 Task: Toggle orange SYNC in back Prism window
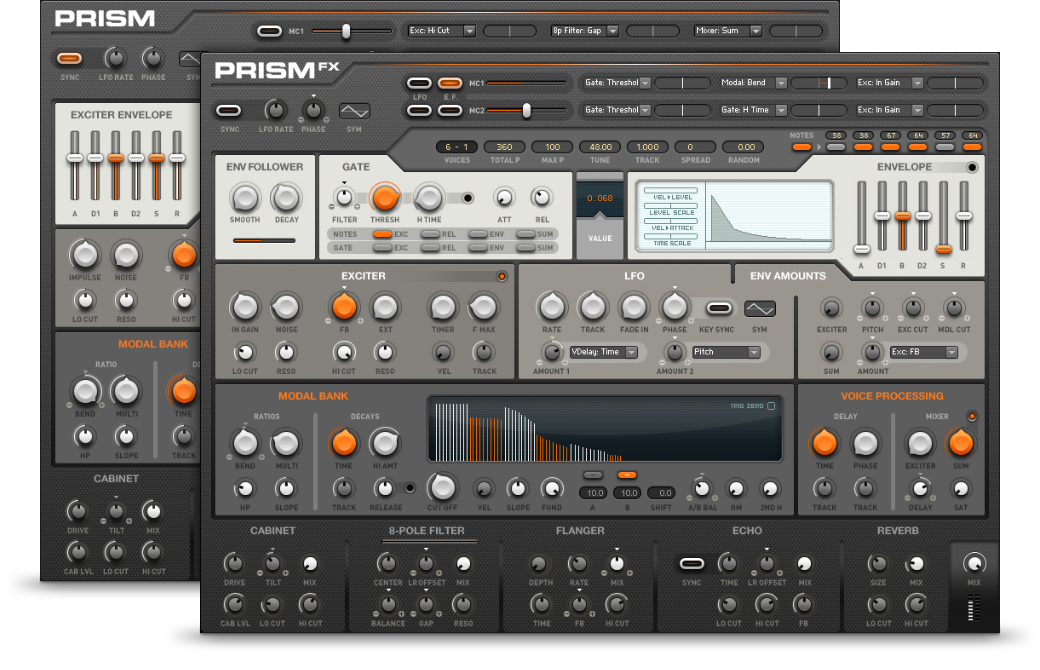tap(70, 59)
